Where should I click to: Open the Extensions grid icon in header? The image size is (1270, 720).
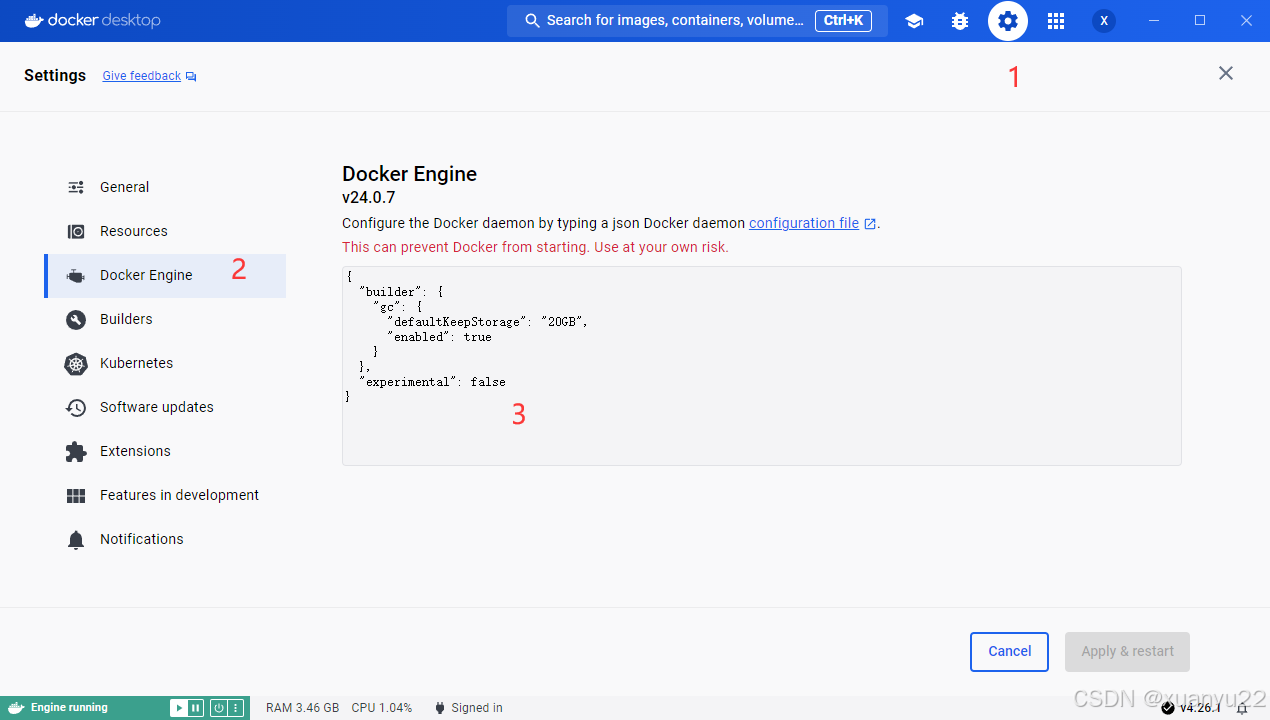coord(1056,21)
